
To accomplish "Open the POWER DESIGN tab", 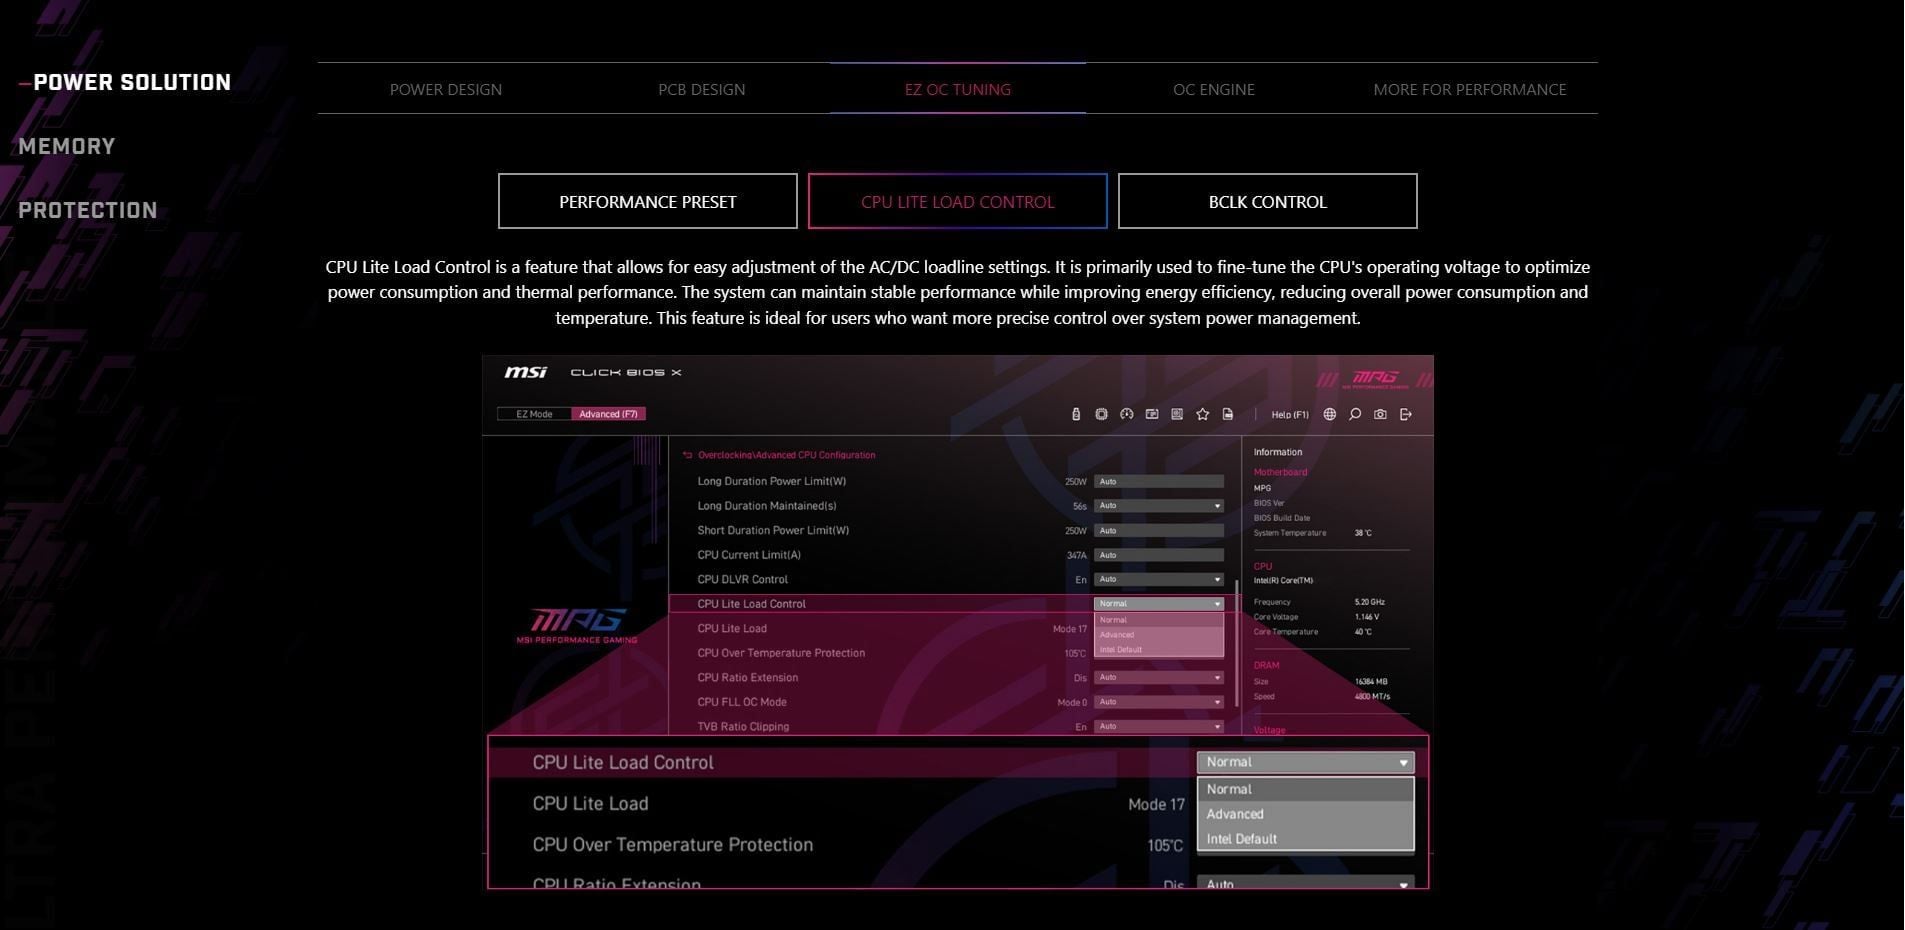I will coord(446,89).
